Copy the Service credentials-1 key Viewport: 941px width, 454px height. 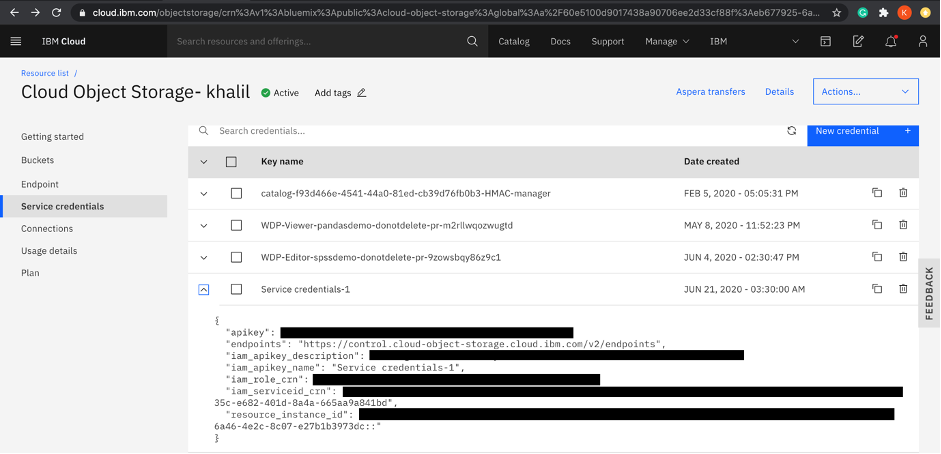[x=877, y=288]
